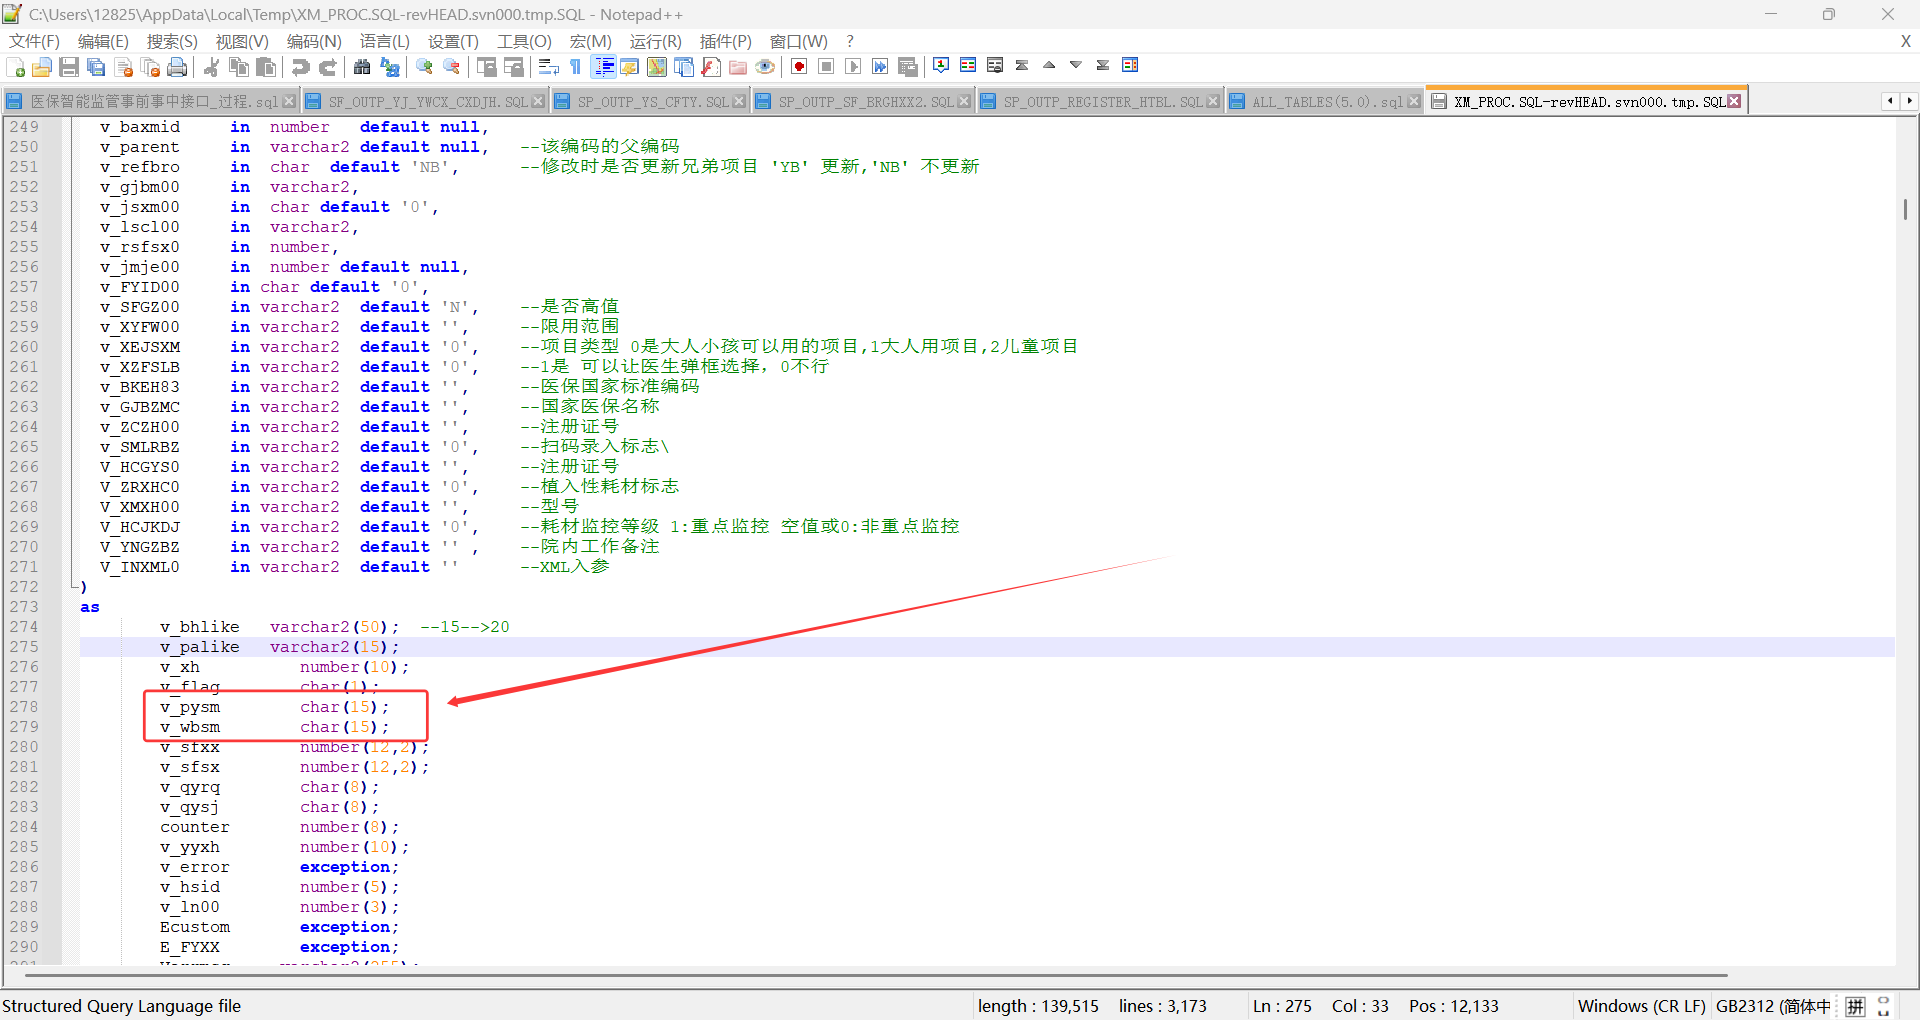Open the 运行(R) menu
This screenshot has height=1020, width=1920.
point(655,41)
